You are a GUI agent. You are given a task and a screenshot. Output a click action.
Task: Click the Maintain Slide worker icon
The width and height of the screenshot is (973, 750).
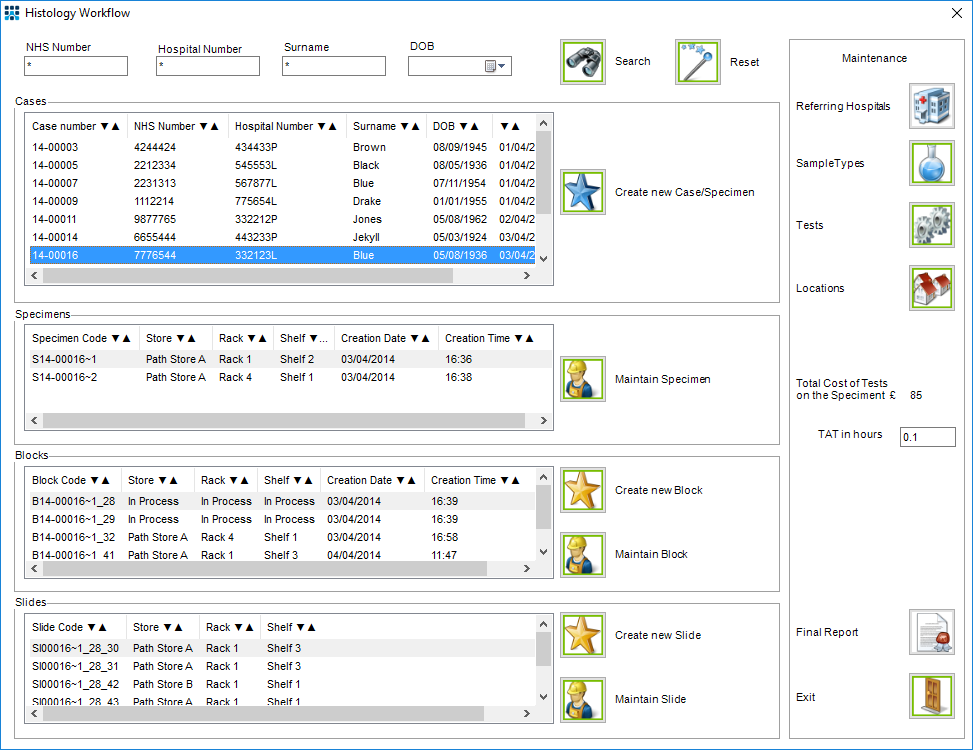pos(583,699)
